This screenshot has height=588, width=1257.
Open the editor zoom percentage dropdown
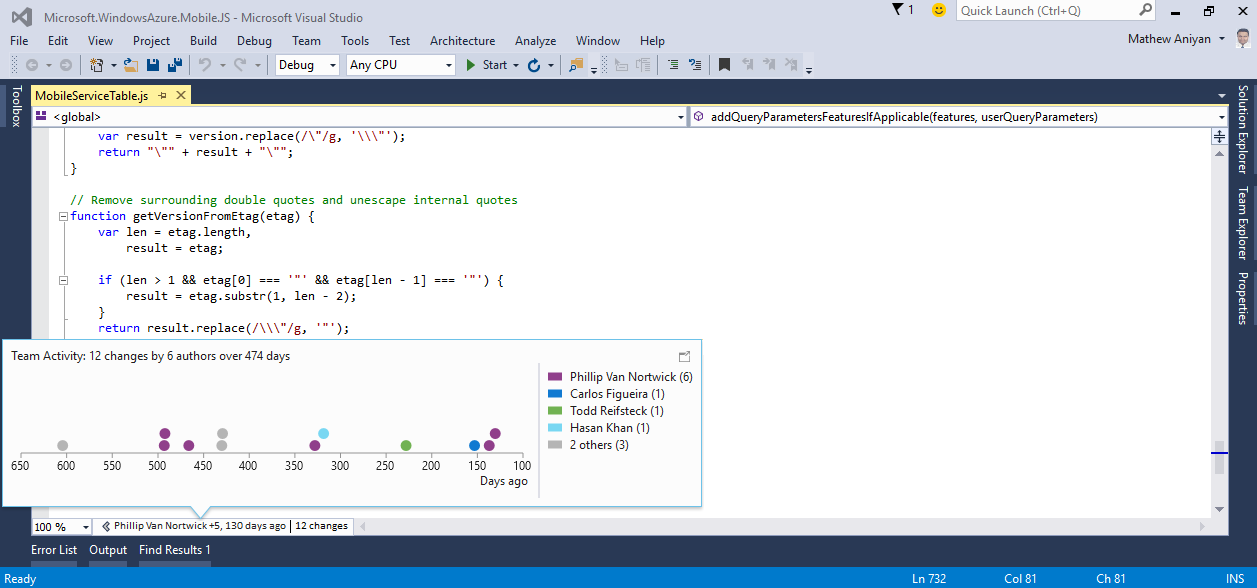(60, 525)
